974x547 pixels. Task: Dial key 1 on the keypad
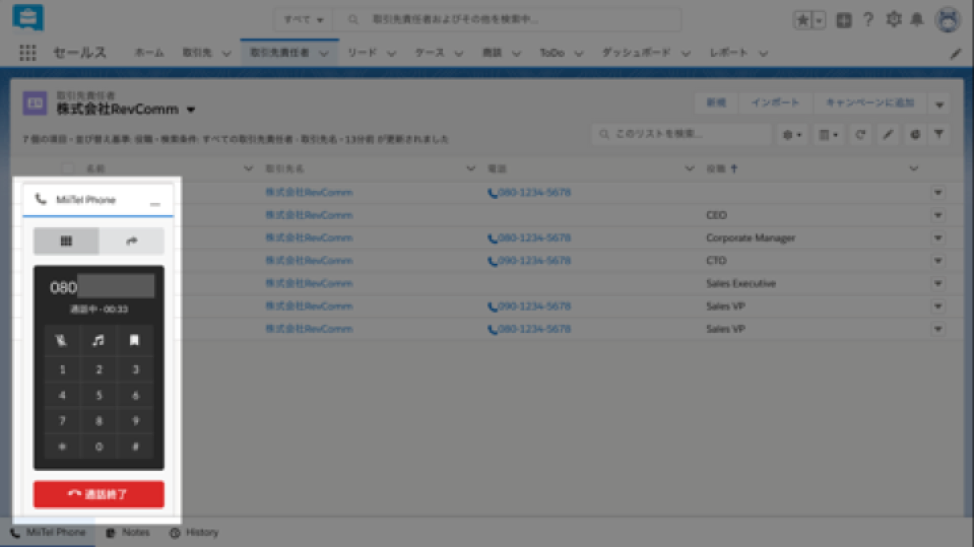pyautogui.click(x=62, y=369)
